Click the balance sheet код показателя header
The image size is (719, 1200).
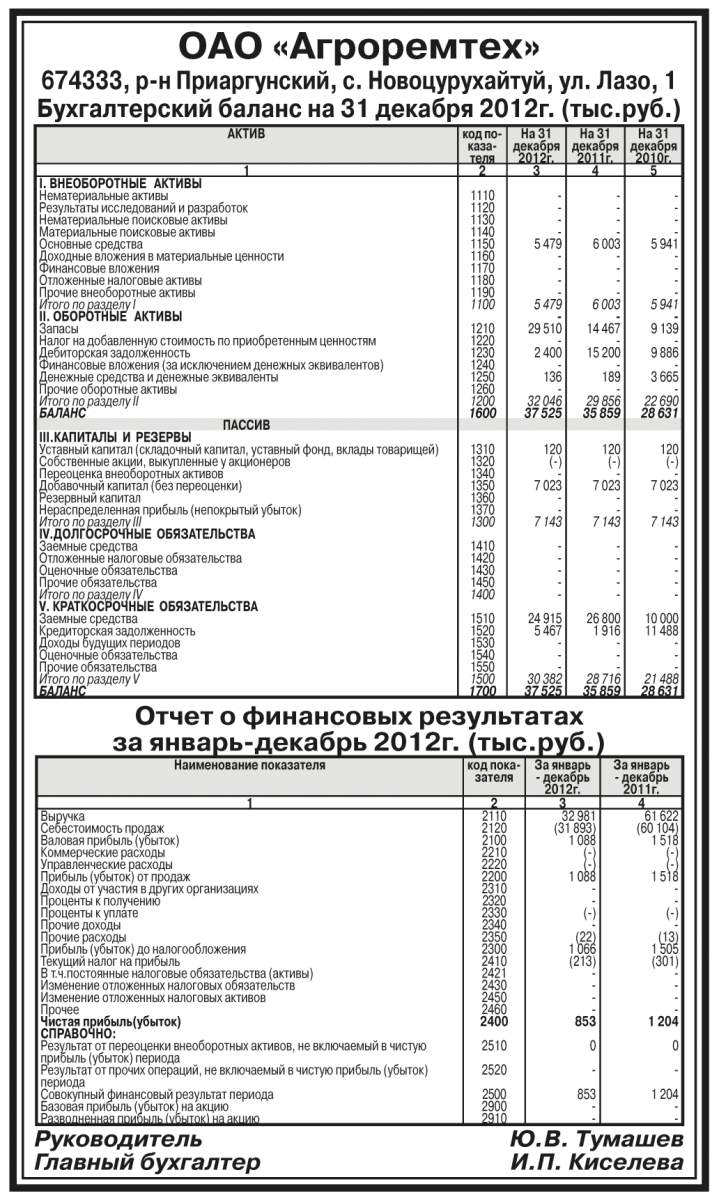tap(482, 145)
